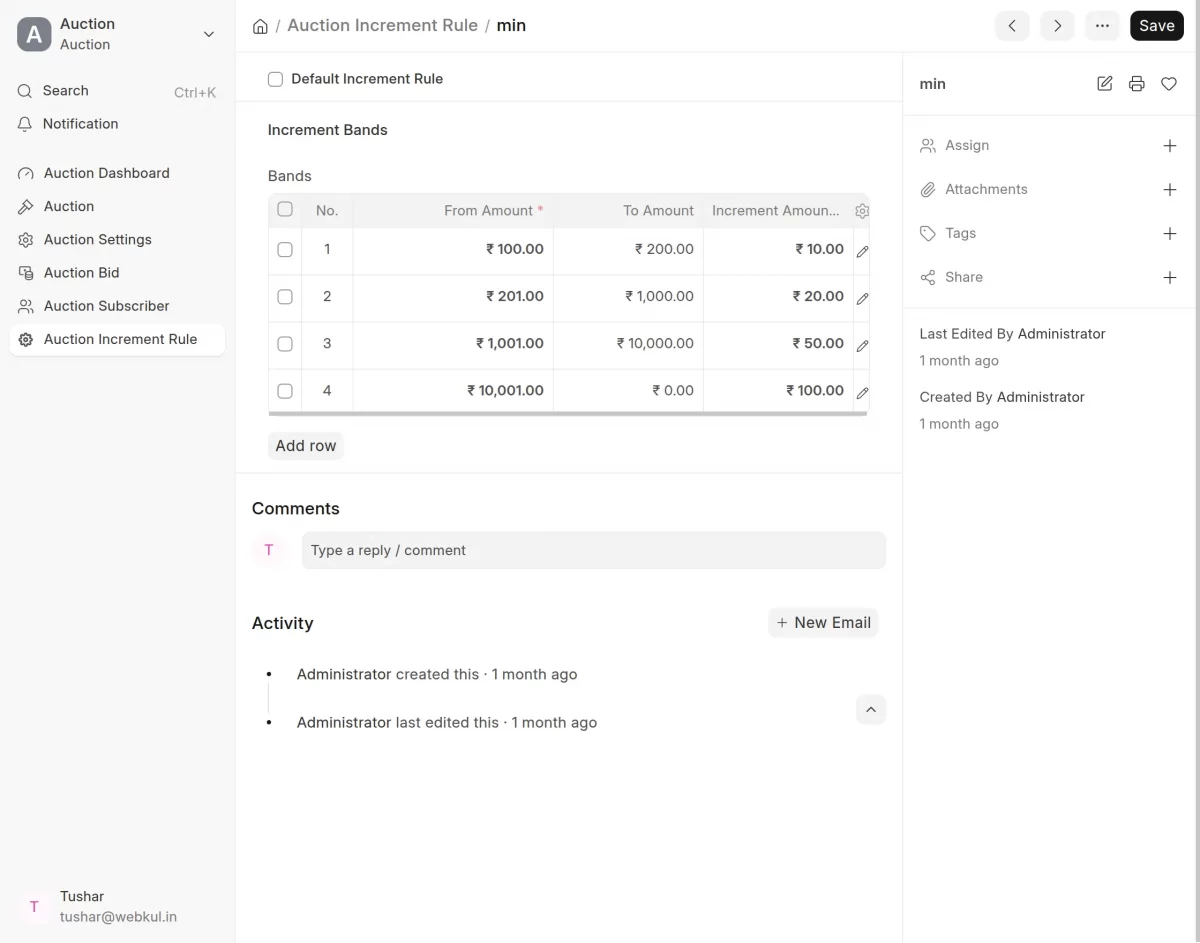Expand the Auction workspace switcher chevron
Image resolution: width=1200 pixels, height=943 pixels.
(x=209, y=34)
